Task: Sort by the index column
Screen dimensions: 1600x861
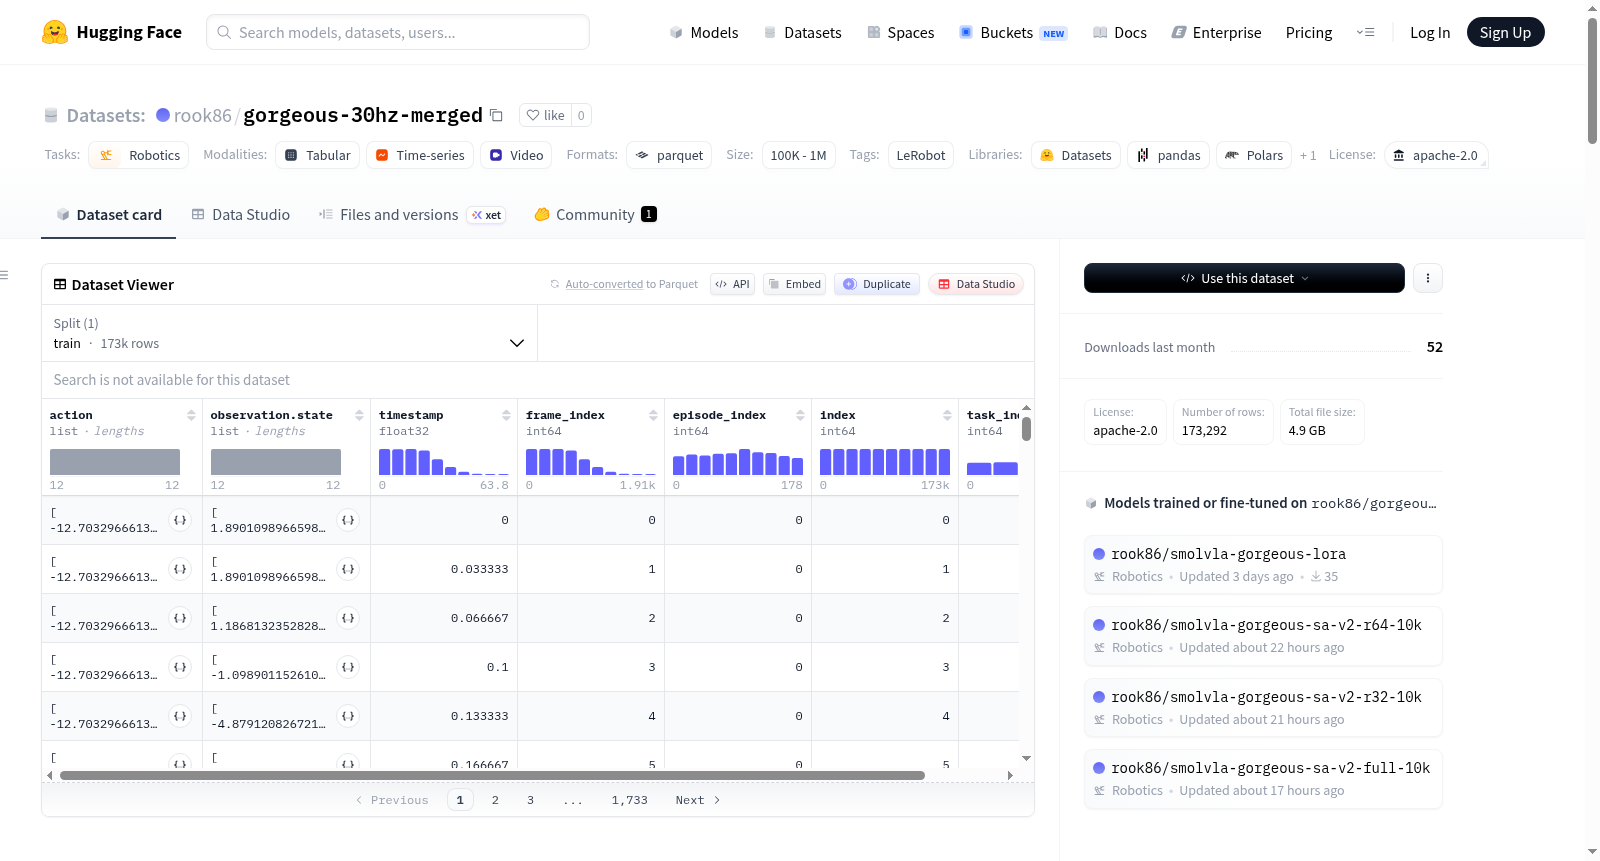Action: tap(947, 415)
